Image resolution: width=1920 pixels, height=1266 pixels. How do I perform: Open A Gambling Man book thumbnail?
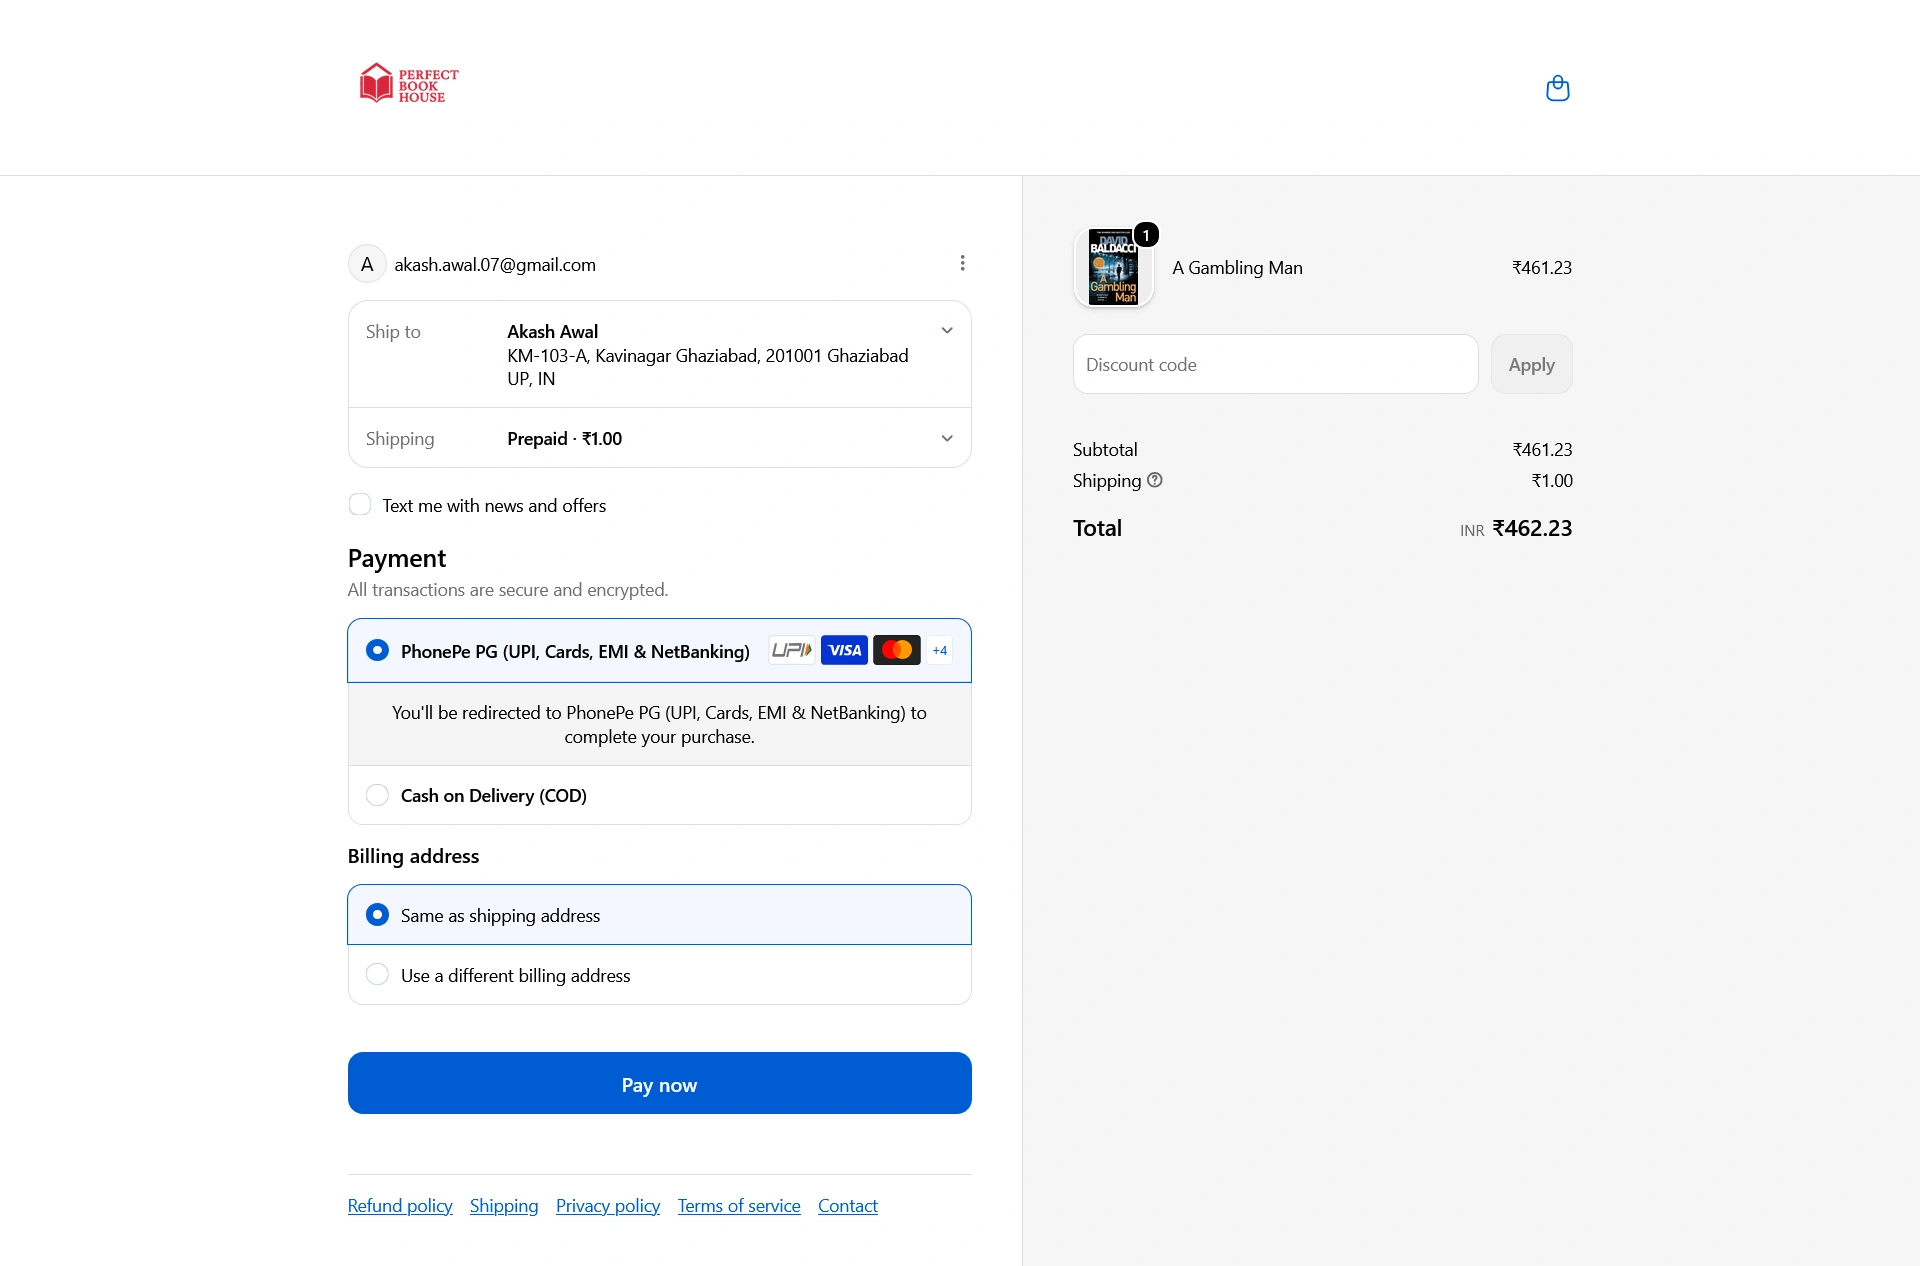tap(1113, 267)
